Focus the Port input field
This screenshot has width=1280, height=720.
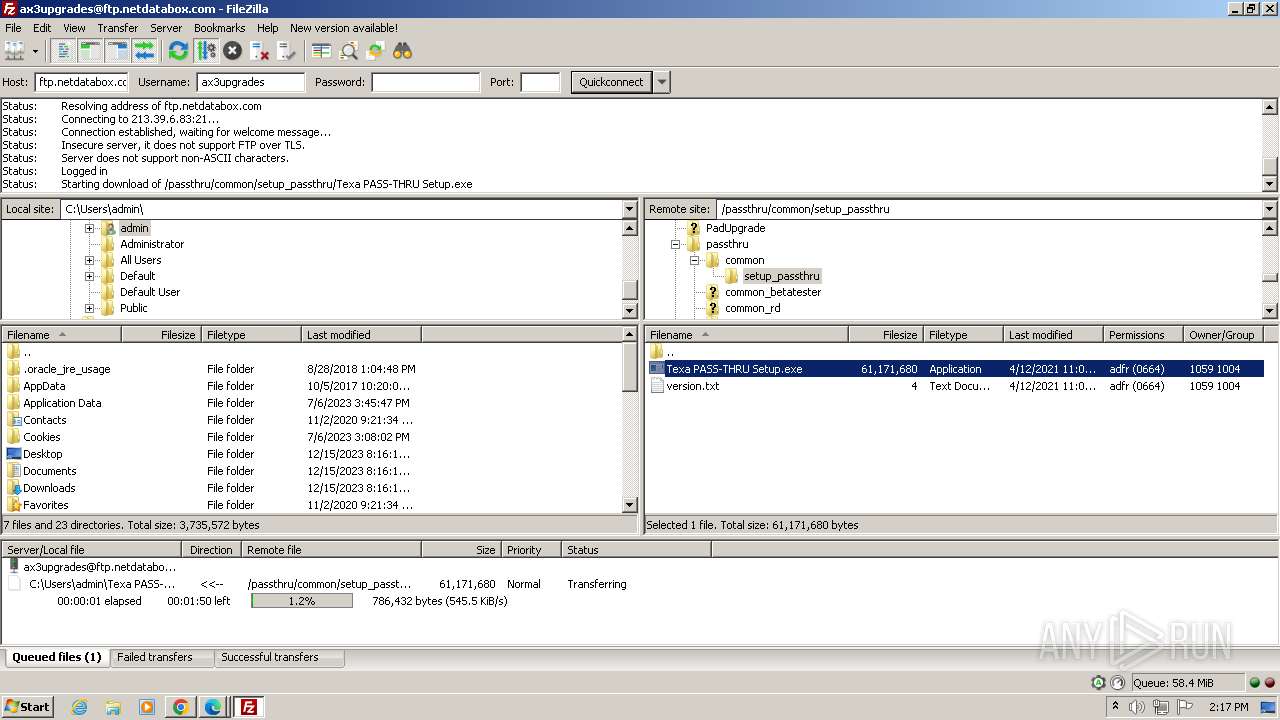[540, 82]
